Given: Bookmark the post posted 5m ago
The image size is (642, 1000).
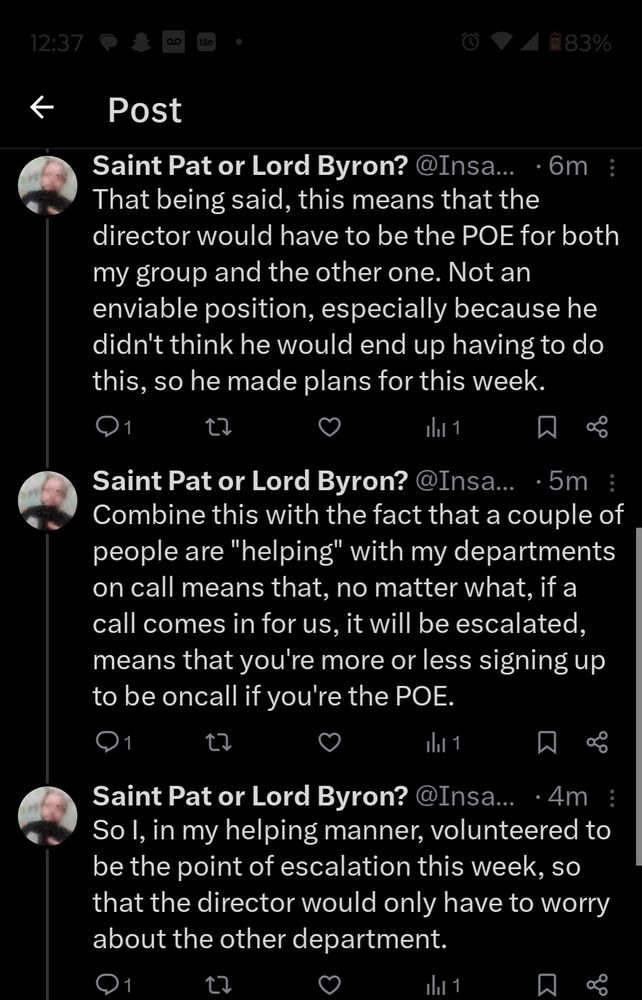Looking at the screenshot, I should coord(547,743).
